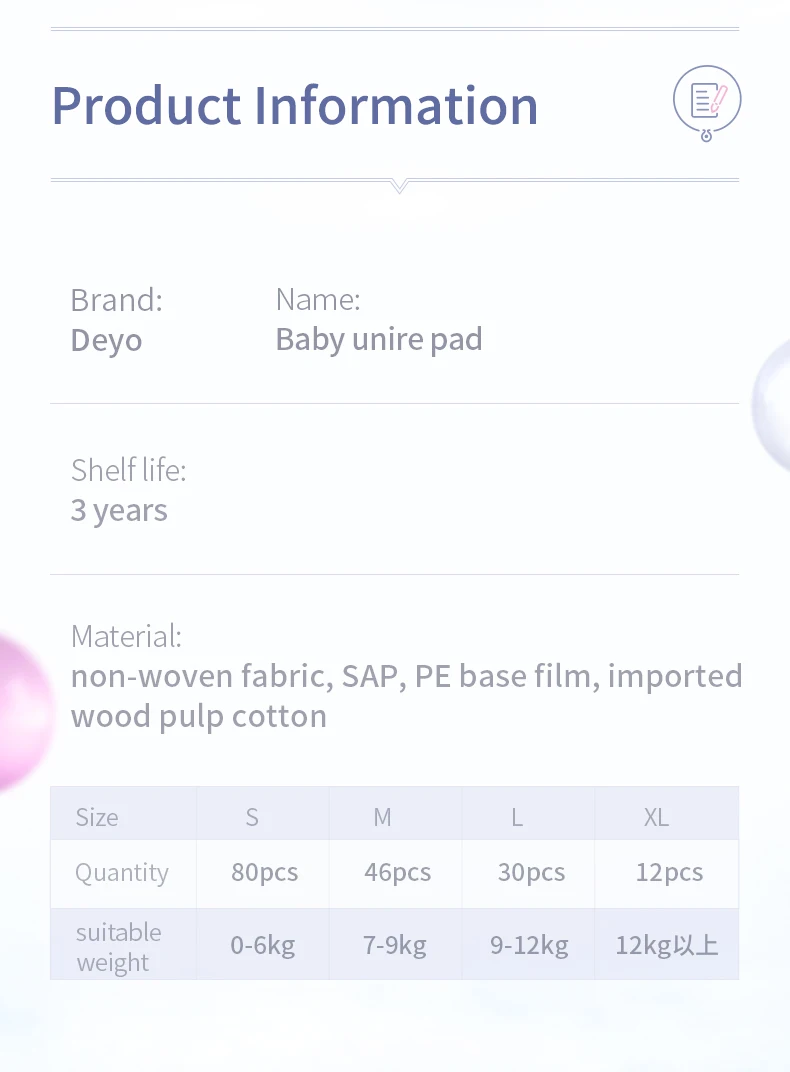This screenshot has height=1072, width=790.
Task: Select the Deyo brand value
Action: 106,340
